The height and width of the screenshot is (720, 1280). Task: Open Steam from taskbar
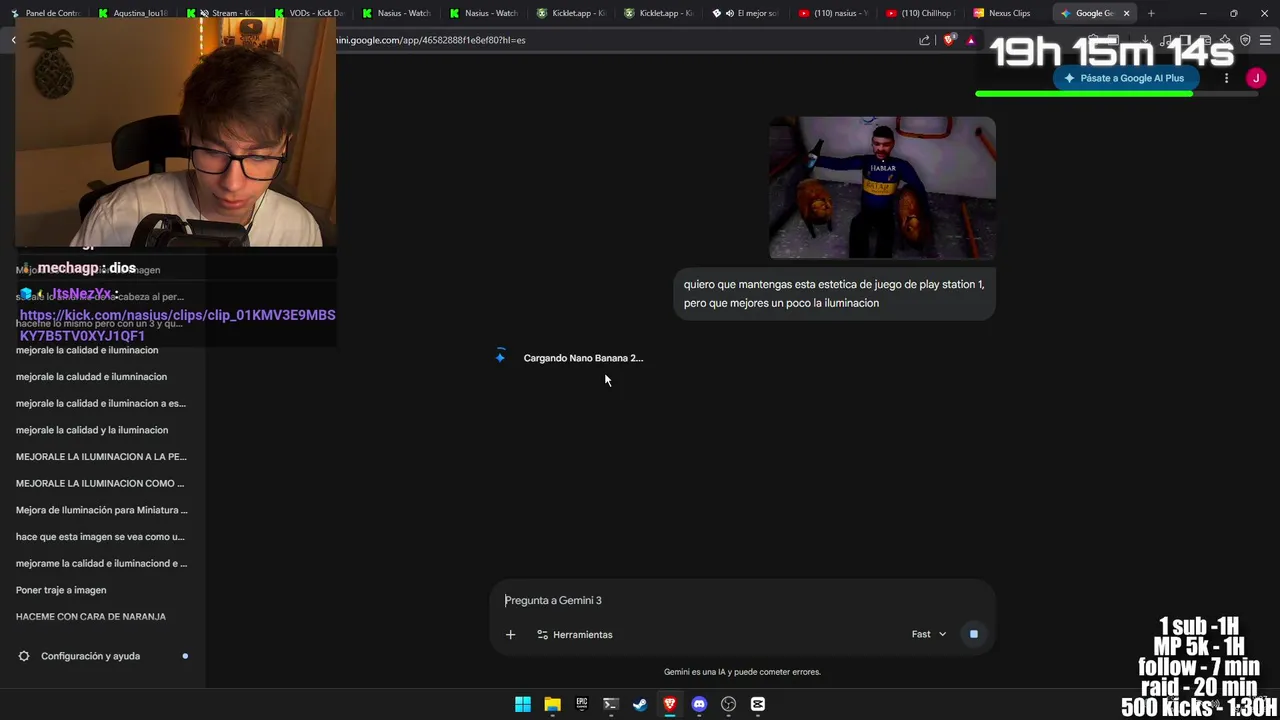tap(640, 704)
